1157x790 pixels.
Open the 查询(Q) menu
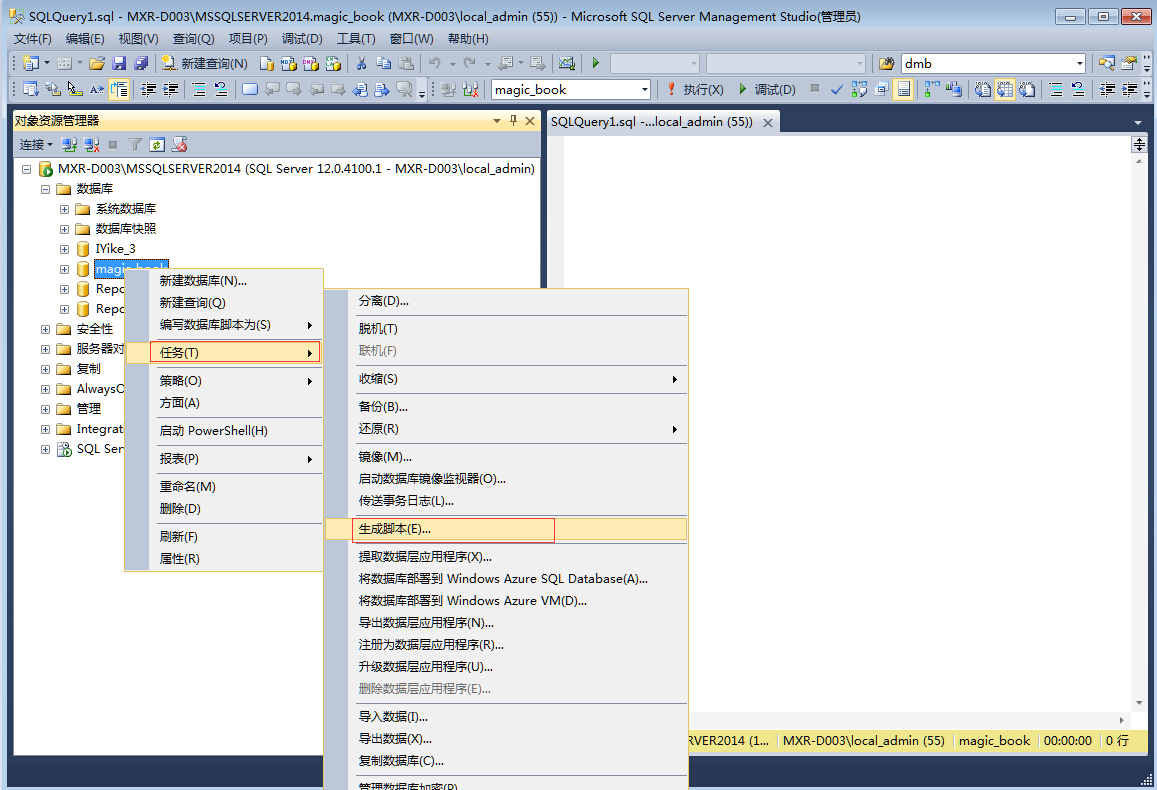coord(193,38)
